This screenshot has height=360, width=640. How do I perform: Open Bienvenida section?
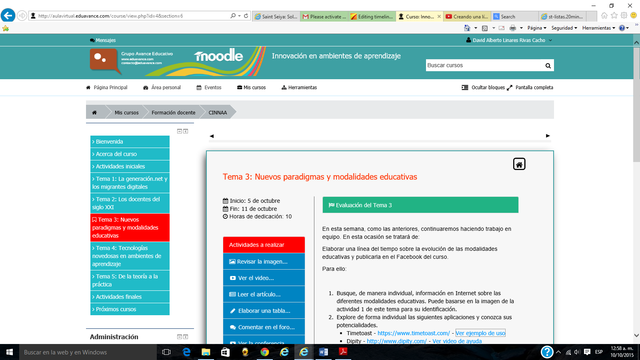[x=130, y=142]
